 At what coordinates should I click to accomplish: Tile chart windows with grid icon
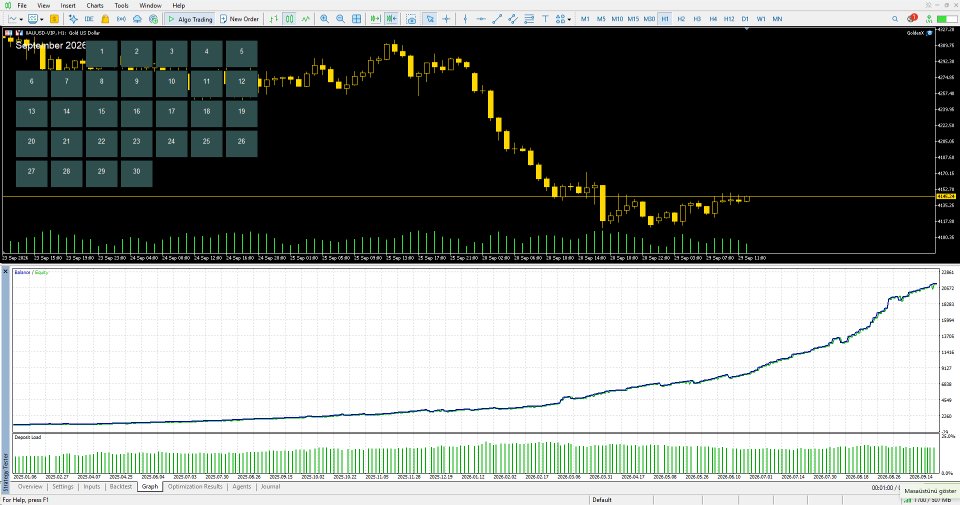click(356, 19)
